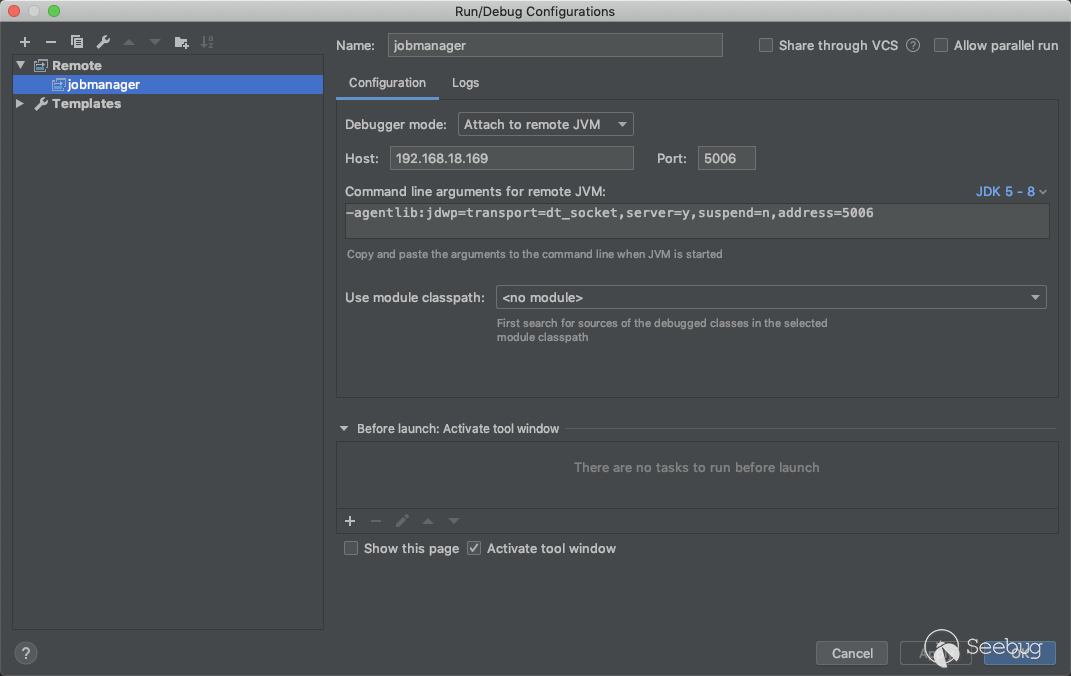
Task: Collapse the Before launch section
Action: click(x=344, y=429)
